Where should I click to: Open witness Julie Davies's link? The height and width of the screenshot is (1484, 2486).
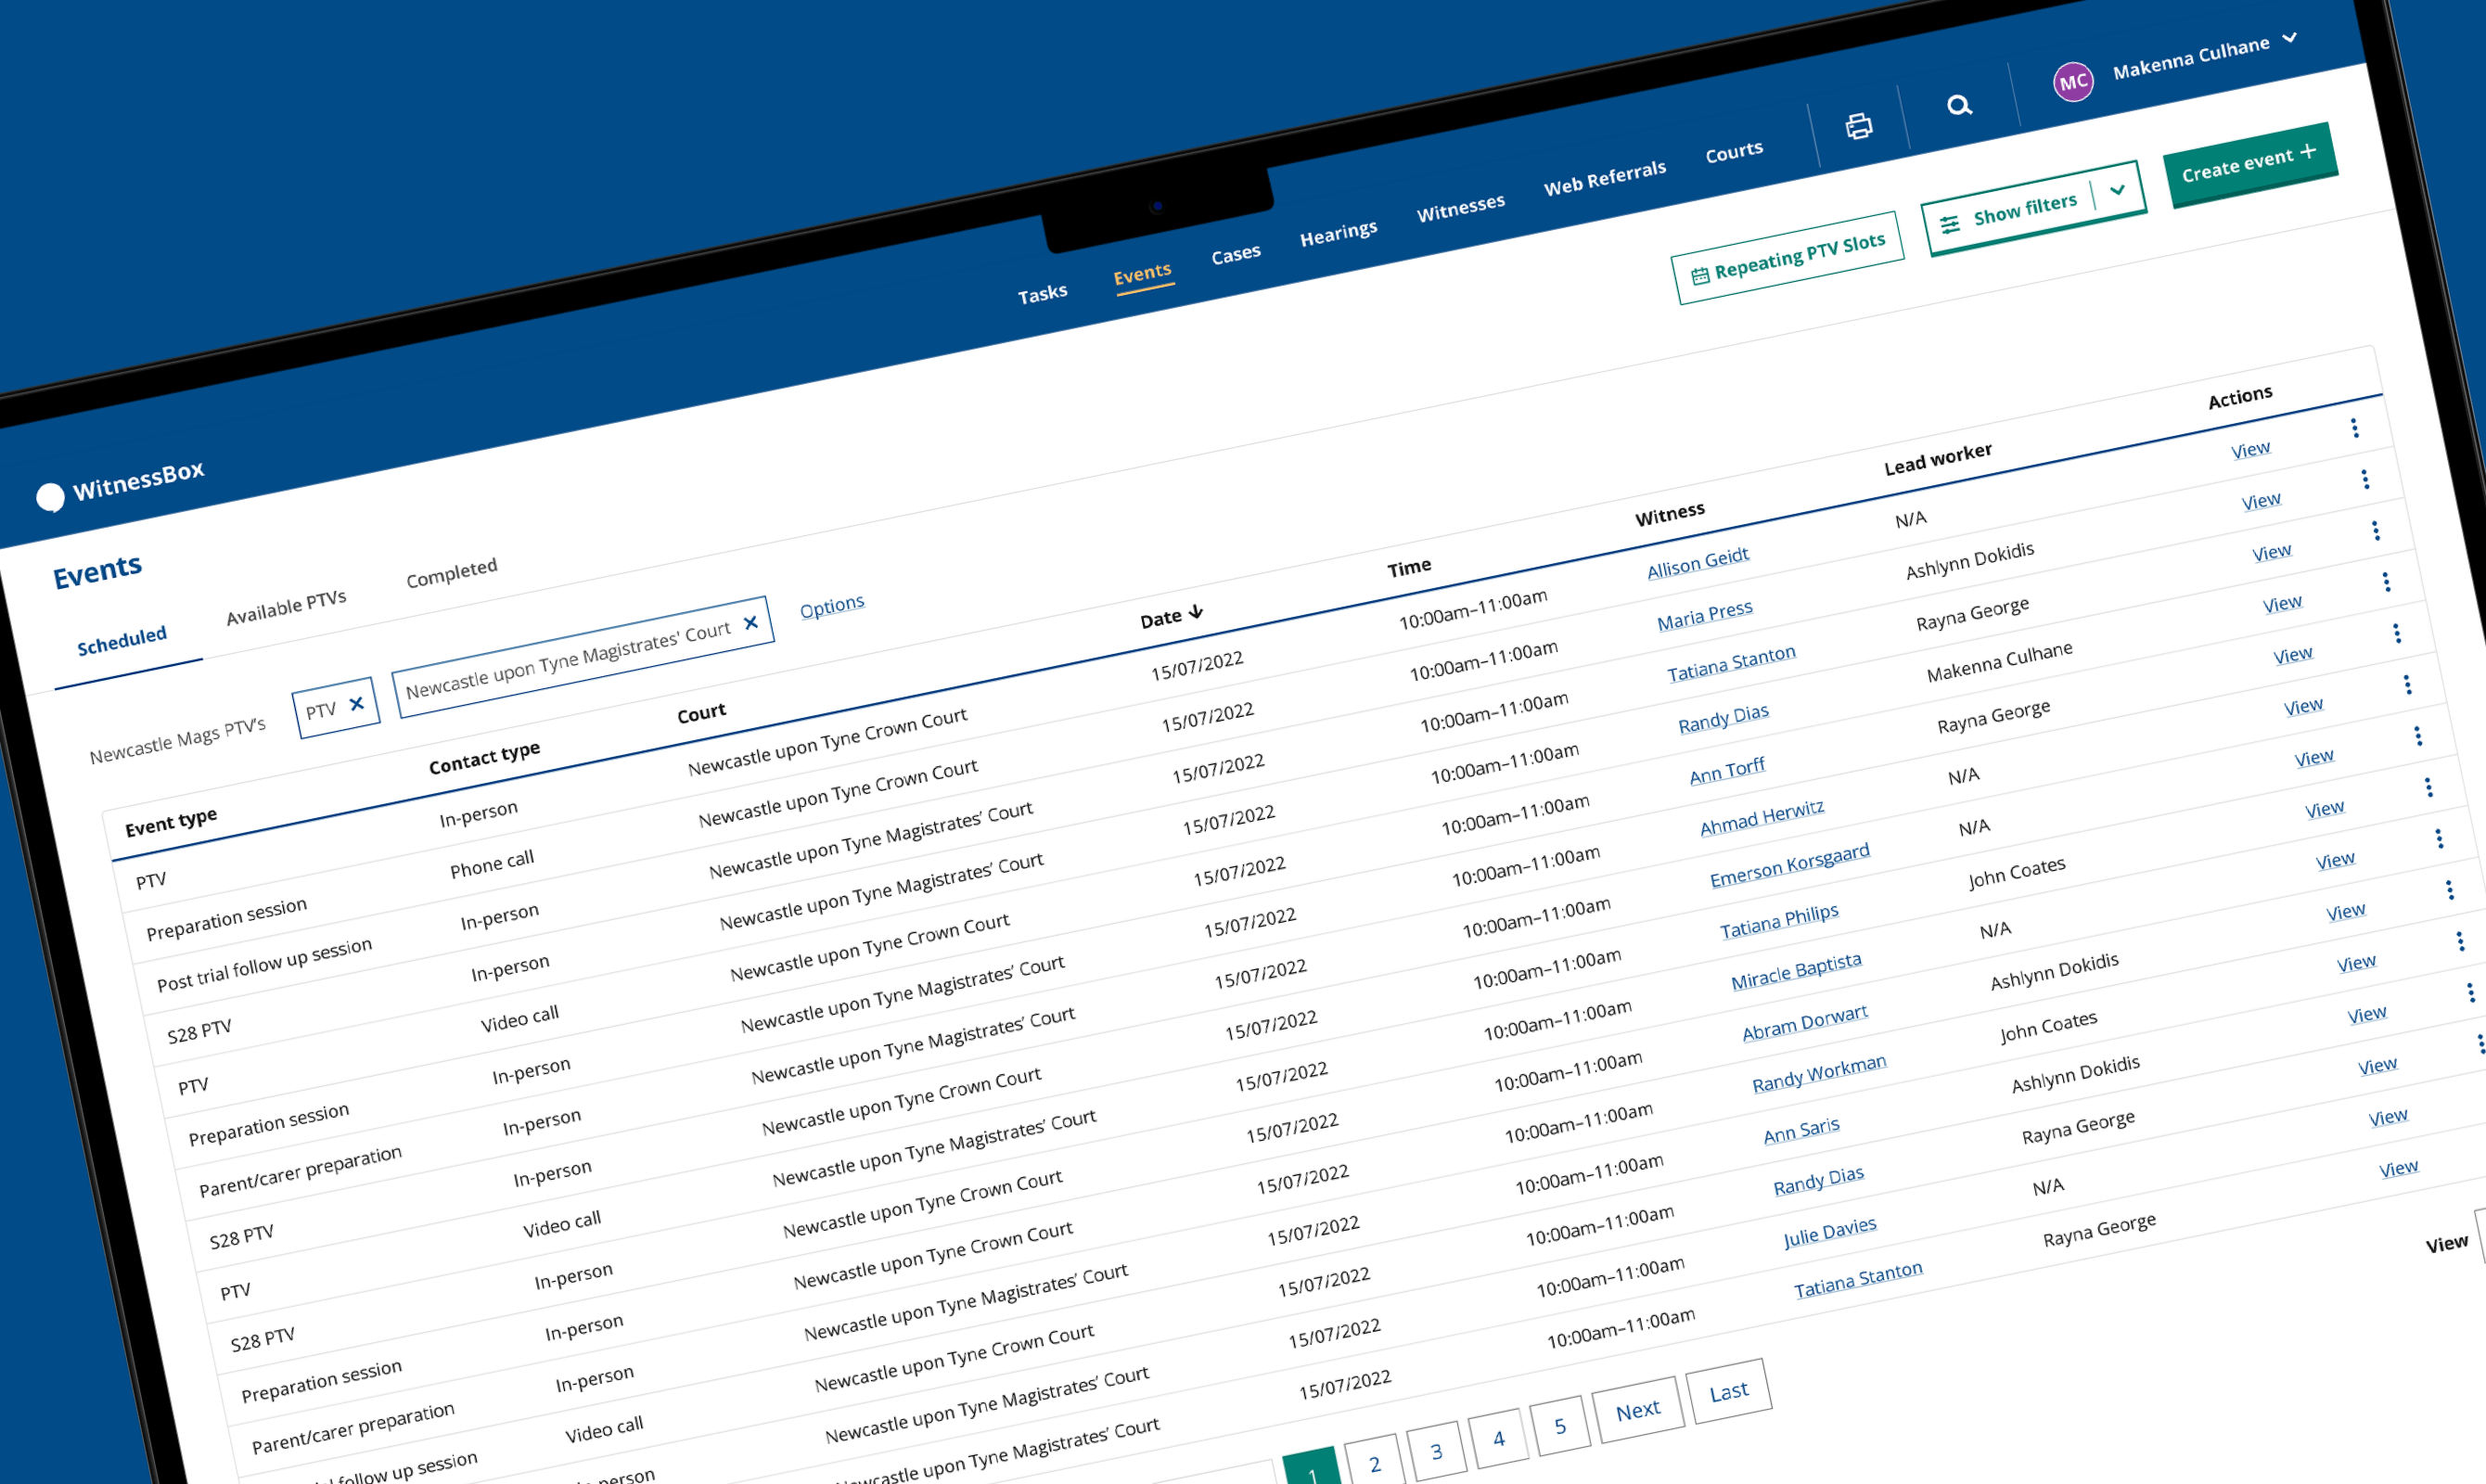(x=1829, y=1232)
